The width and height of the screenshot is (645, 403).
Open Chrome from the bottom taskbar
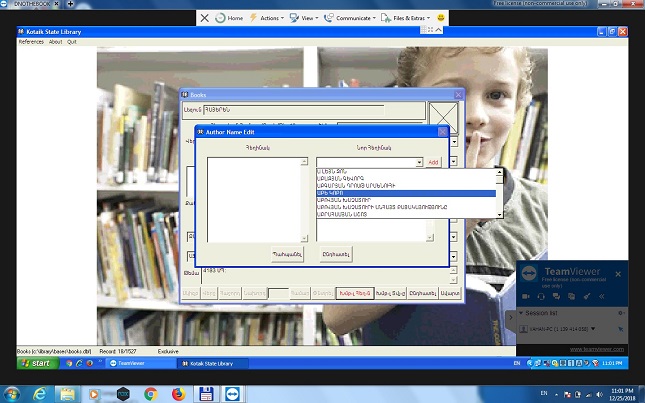[x=150, y=394]
